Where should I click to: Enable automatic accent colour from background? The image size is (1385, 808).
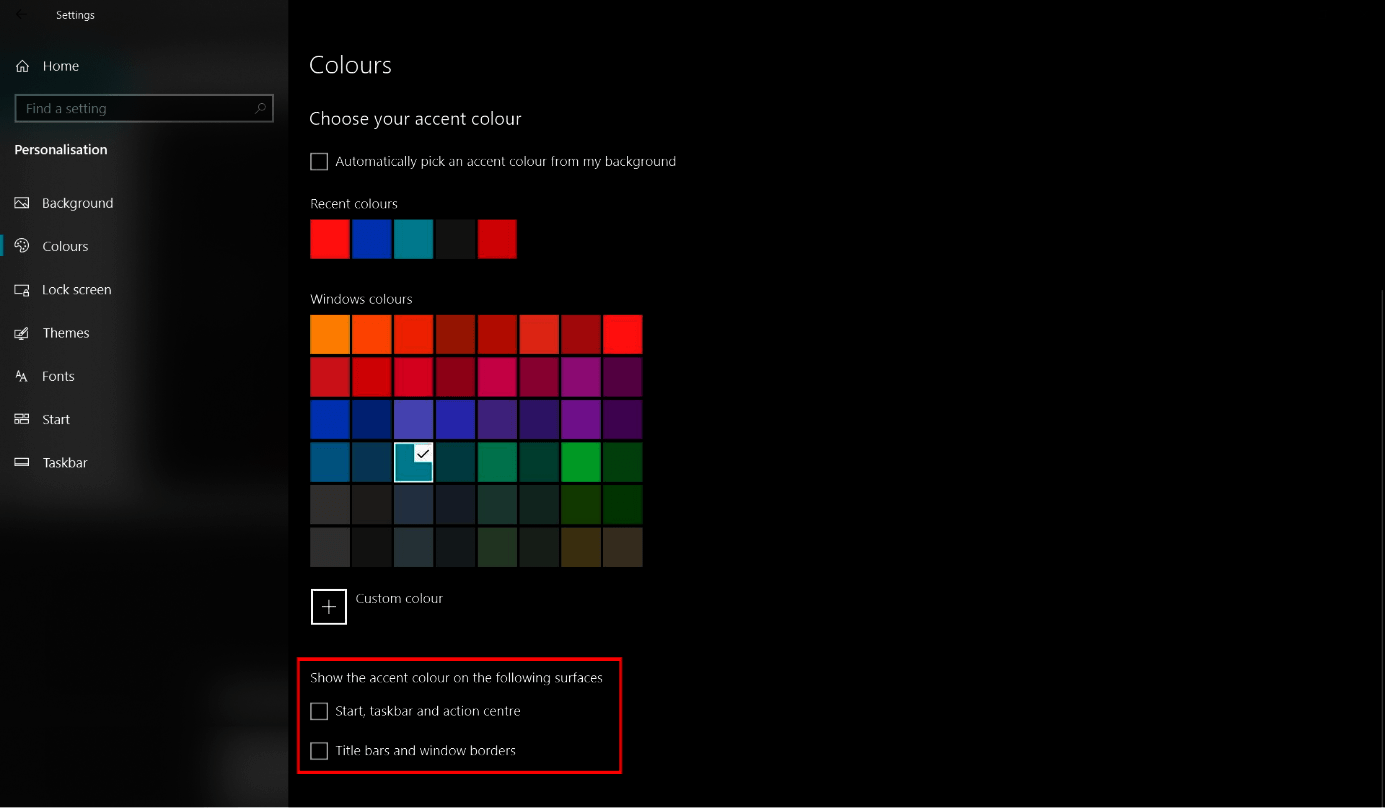pyautogui.click(x=318, y=161)
